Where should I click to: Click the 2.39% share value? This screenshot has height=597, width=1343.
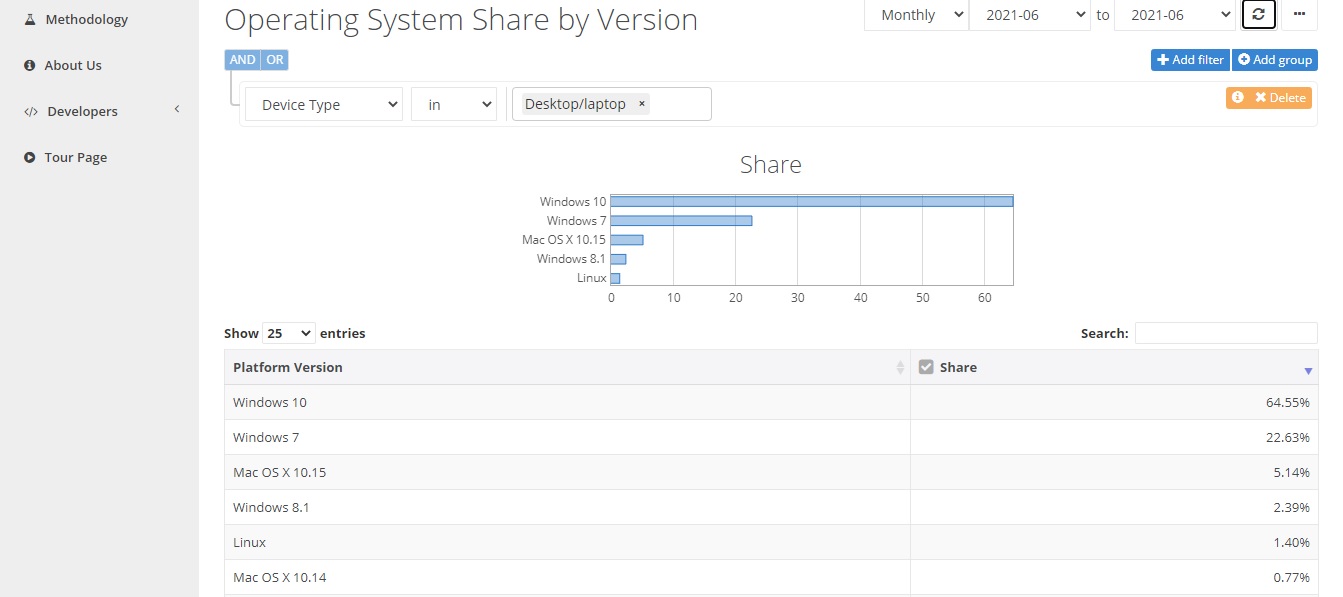(x=1292, y=507)
